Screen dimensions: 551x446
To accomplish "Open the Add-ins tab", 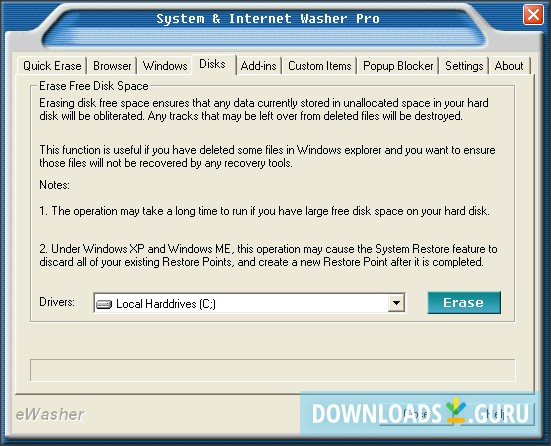I will pos(258,66).
